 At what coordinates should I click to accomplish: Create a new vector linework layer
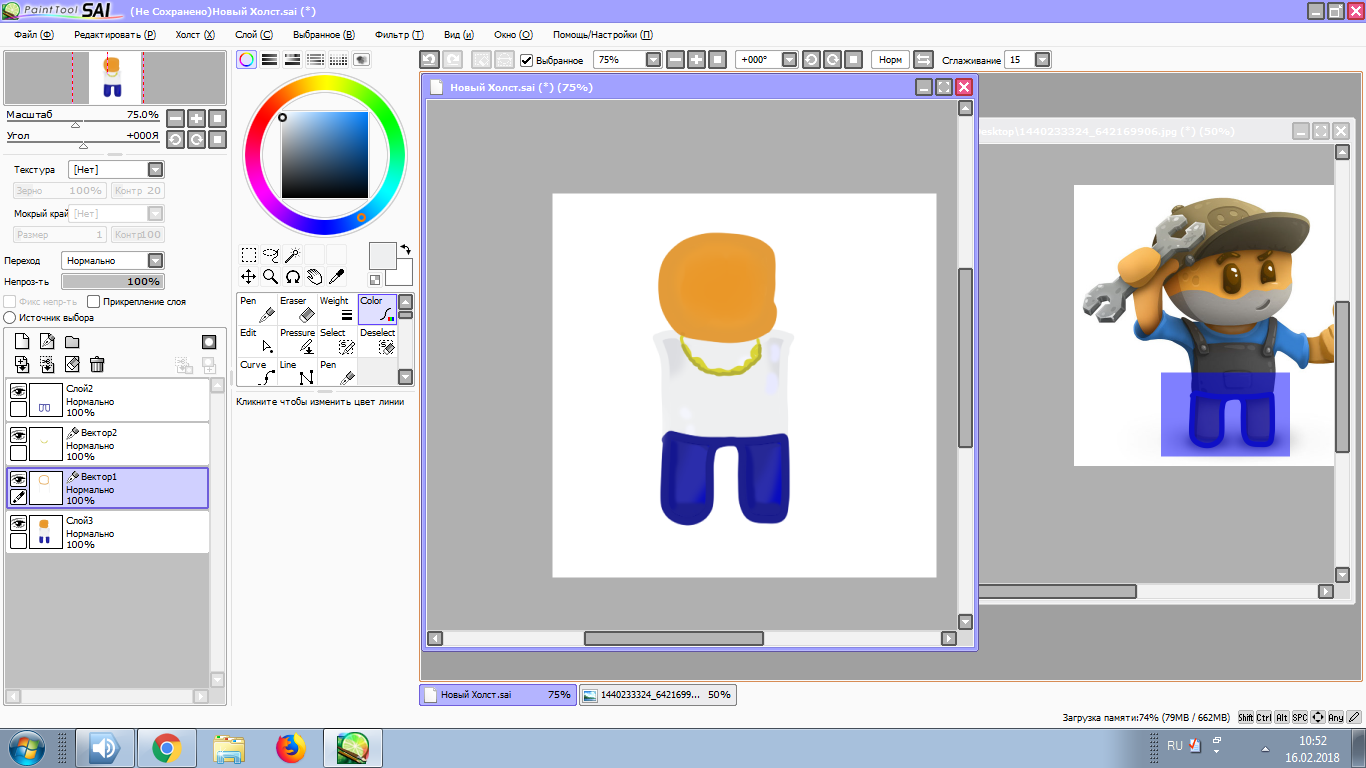click(47, 342)
